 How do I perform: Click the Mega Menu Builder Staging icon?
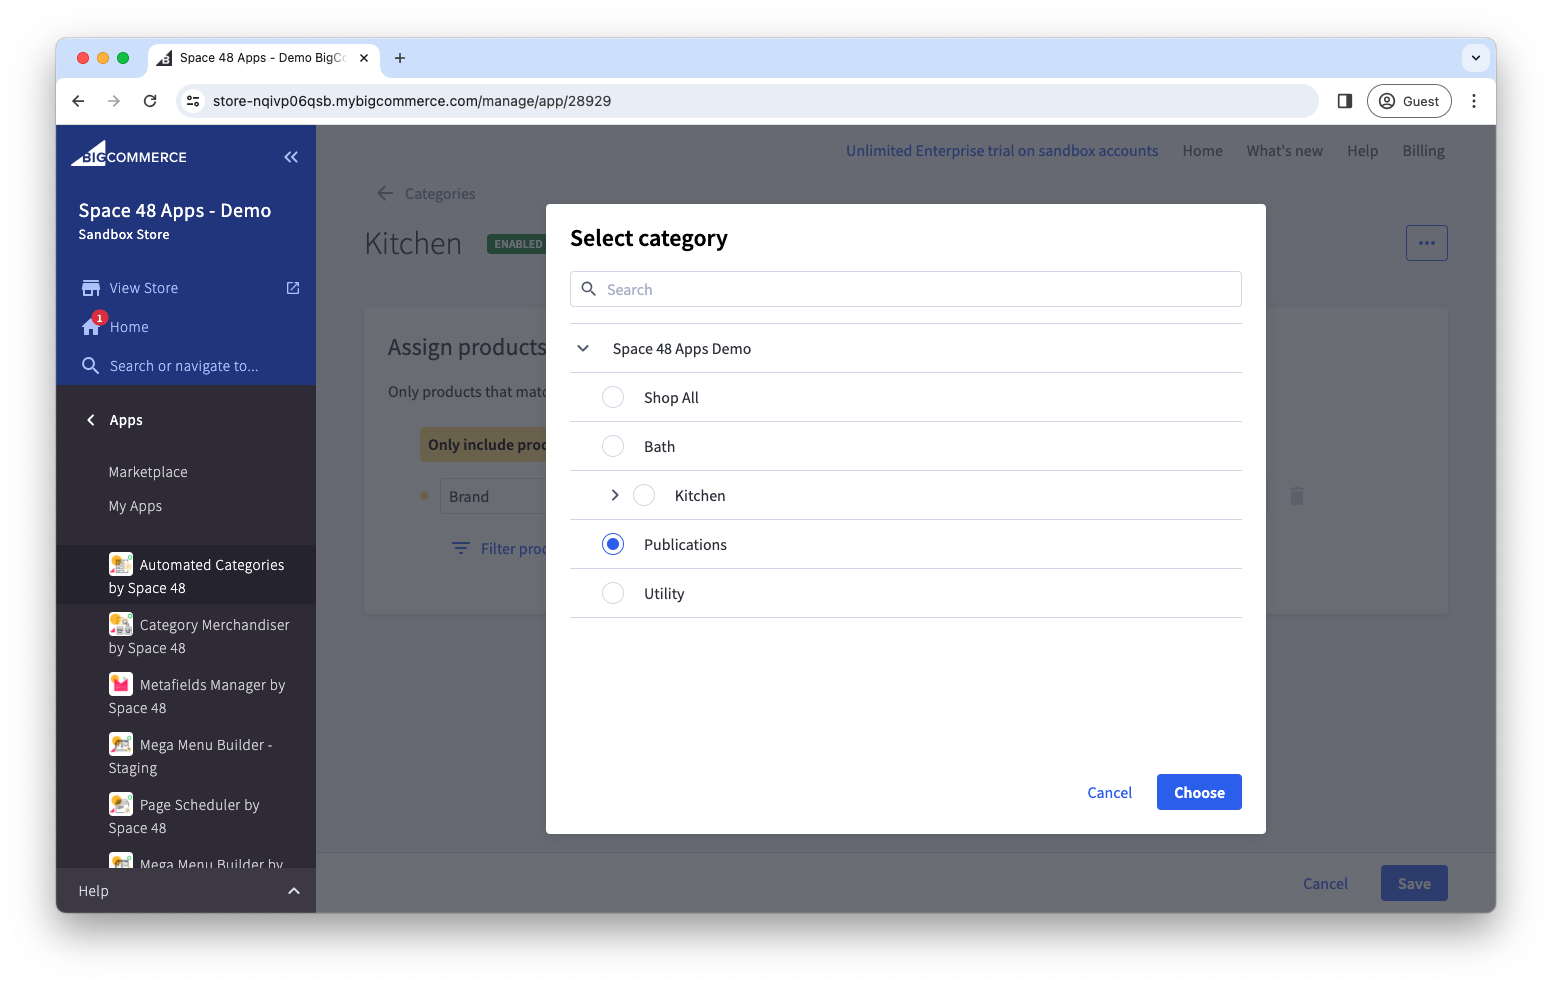point(121,744)
